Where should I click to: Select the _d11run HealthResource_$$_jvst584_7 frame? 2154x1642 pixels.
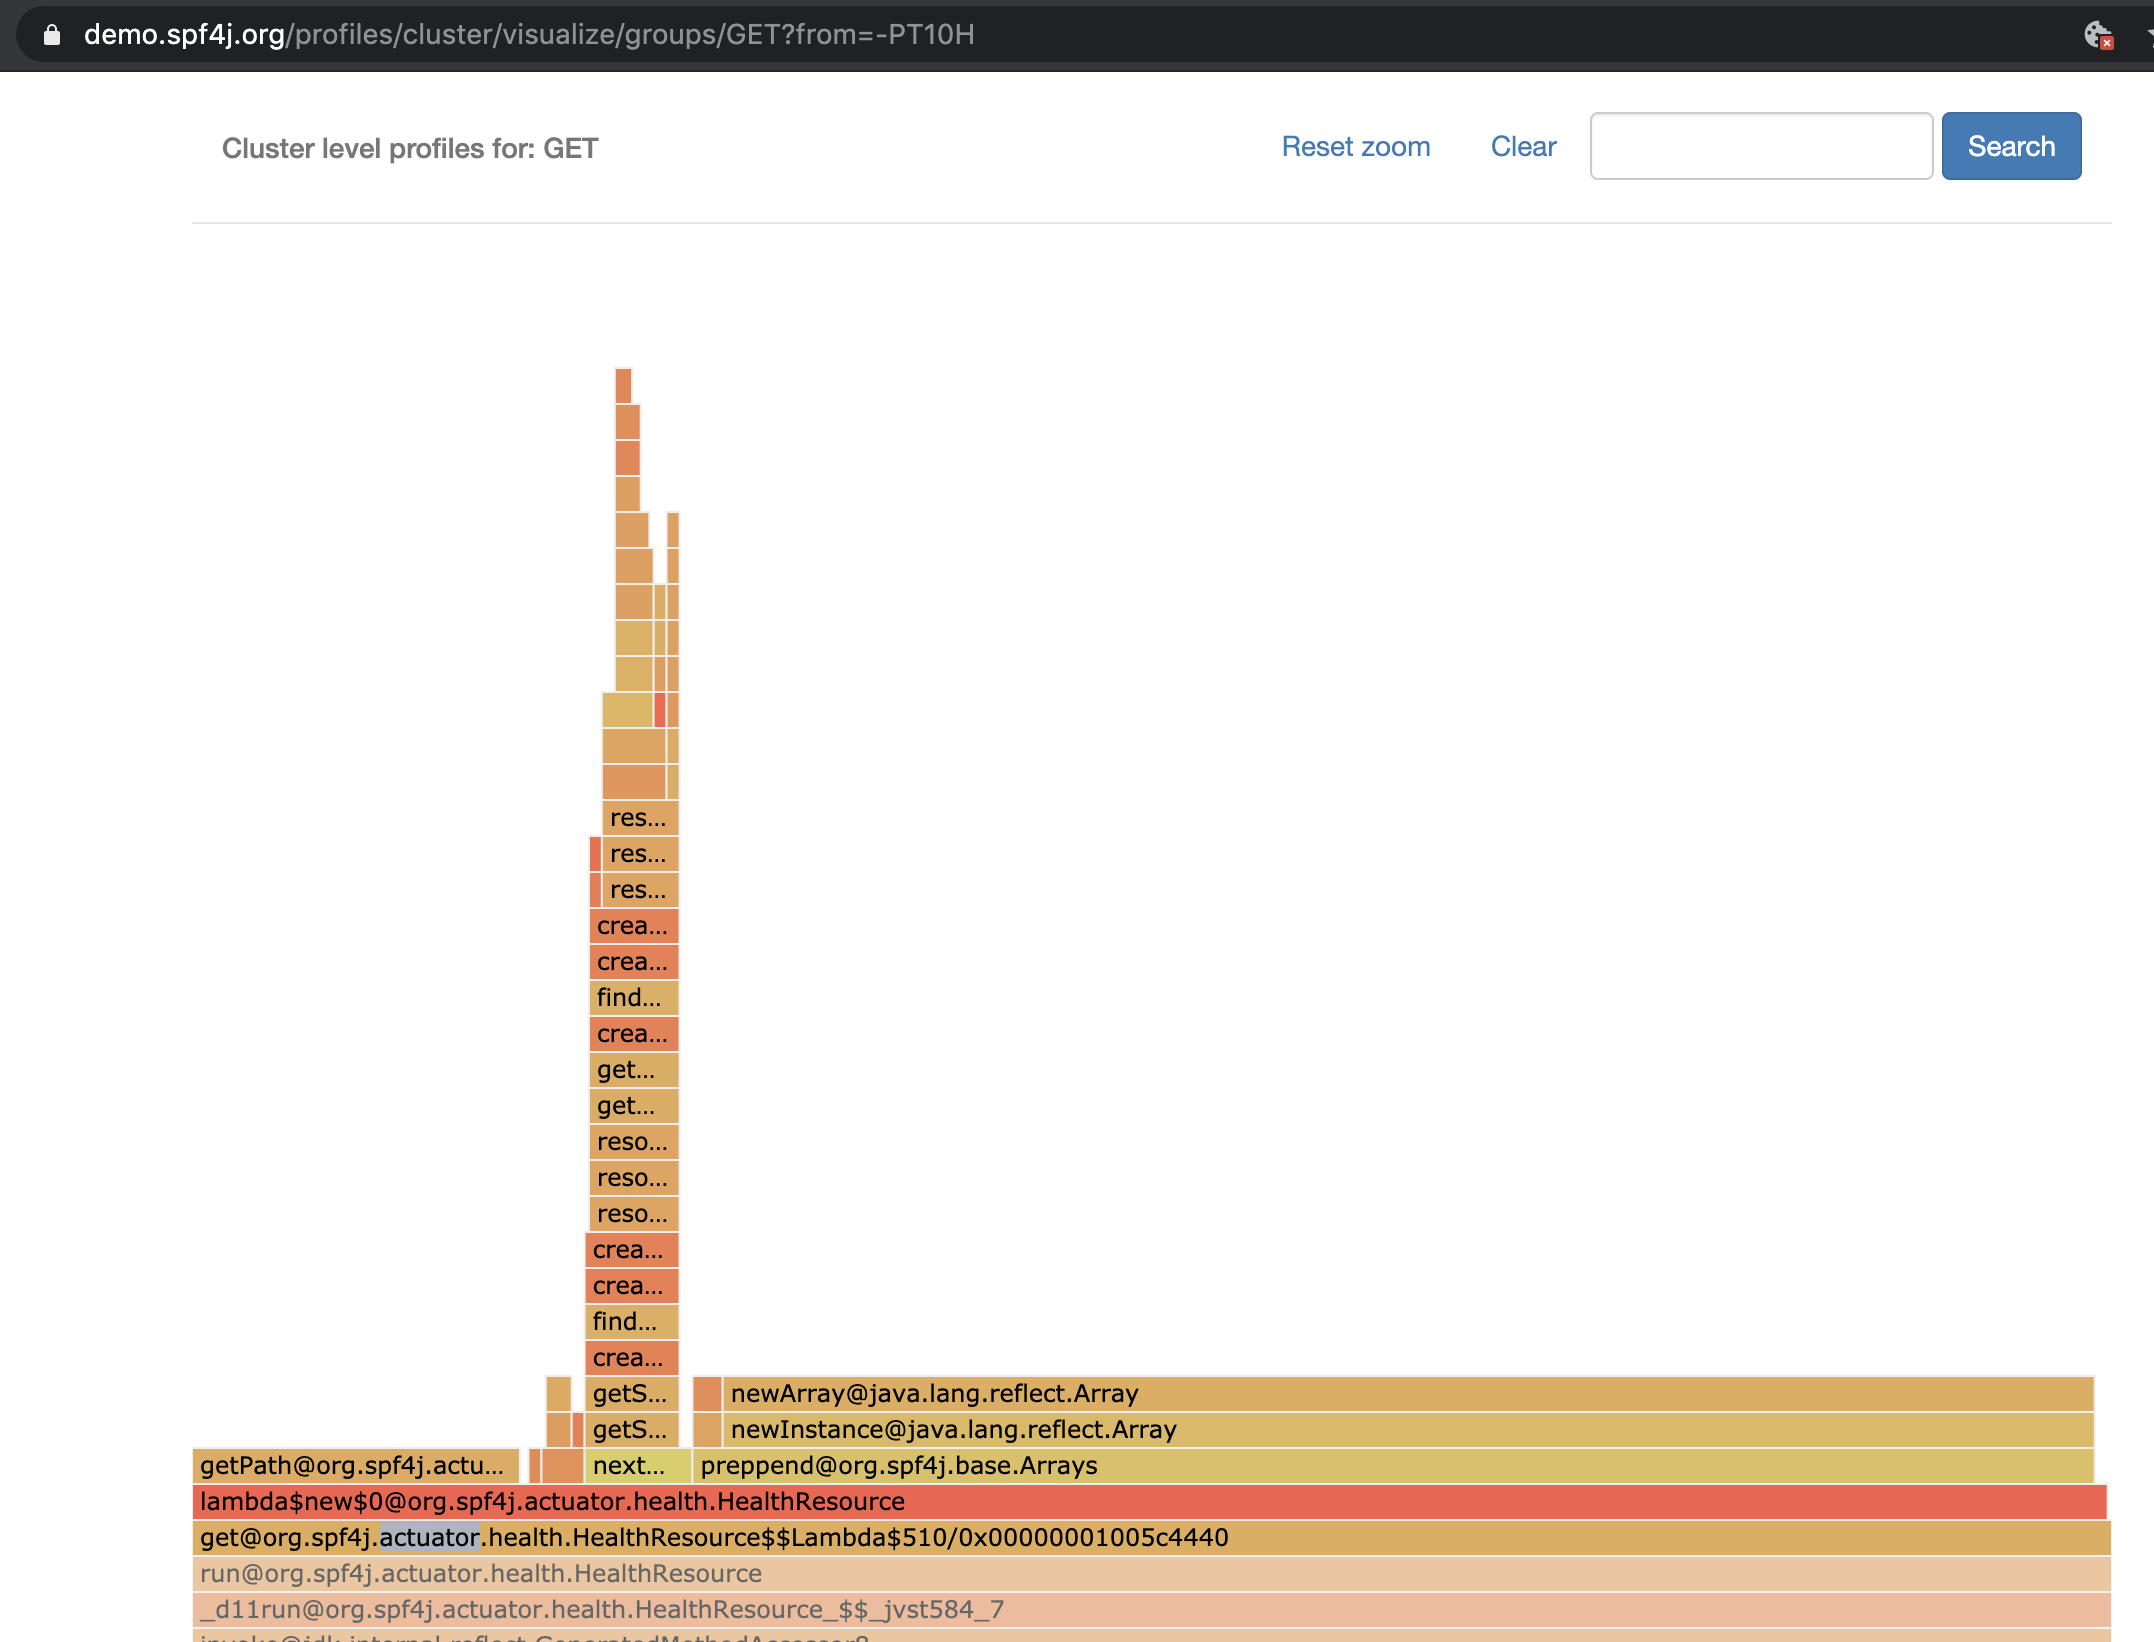coord(1151,1609)
